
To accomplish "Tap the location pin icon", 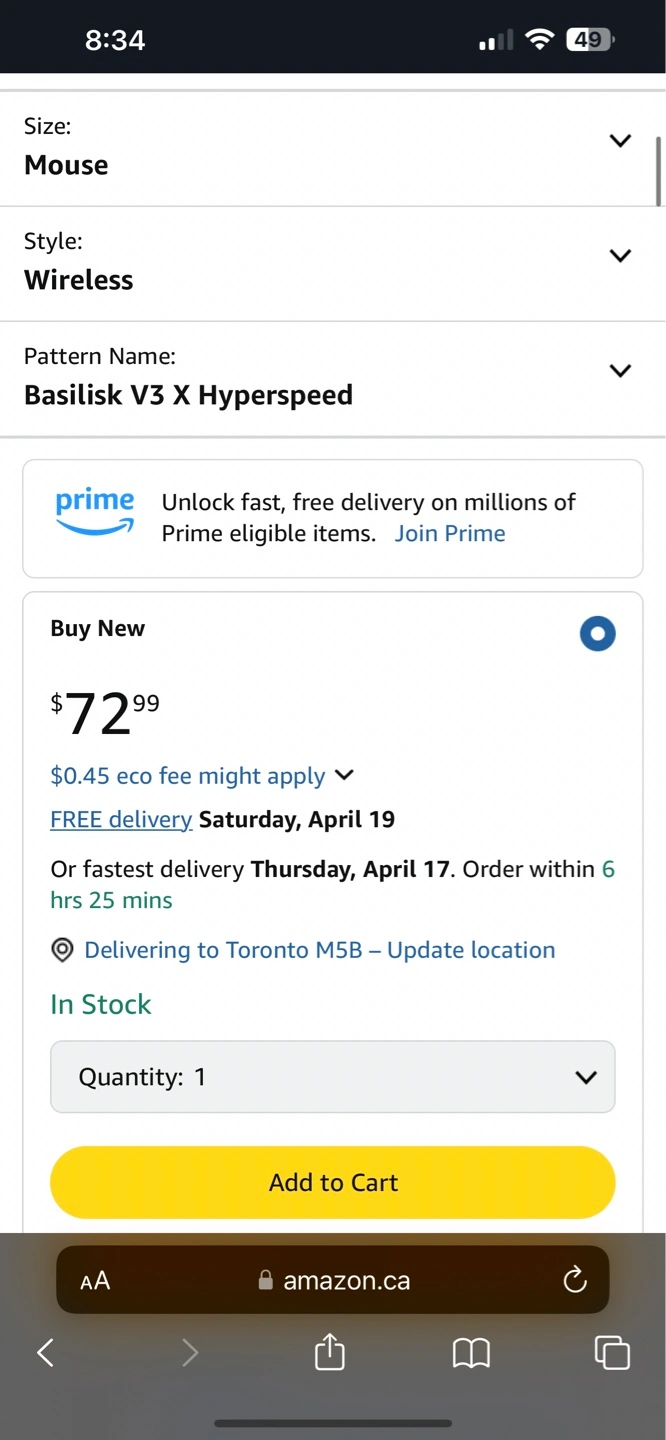I will (x=62, y=950).
